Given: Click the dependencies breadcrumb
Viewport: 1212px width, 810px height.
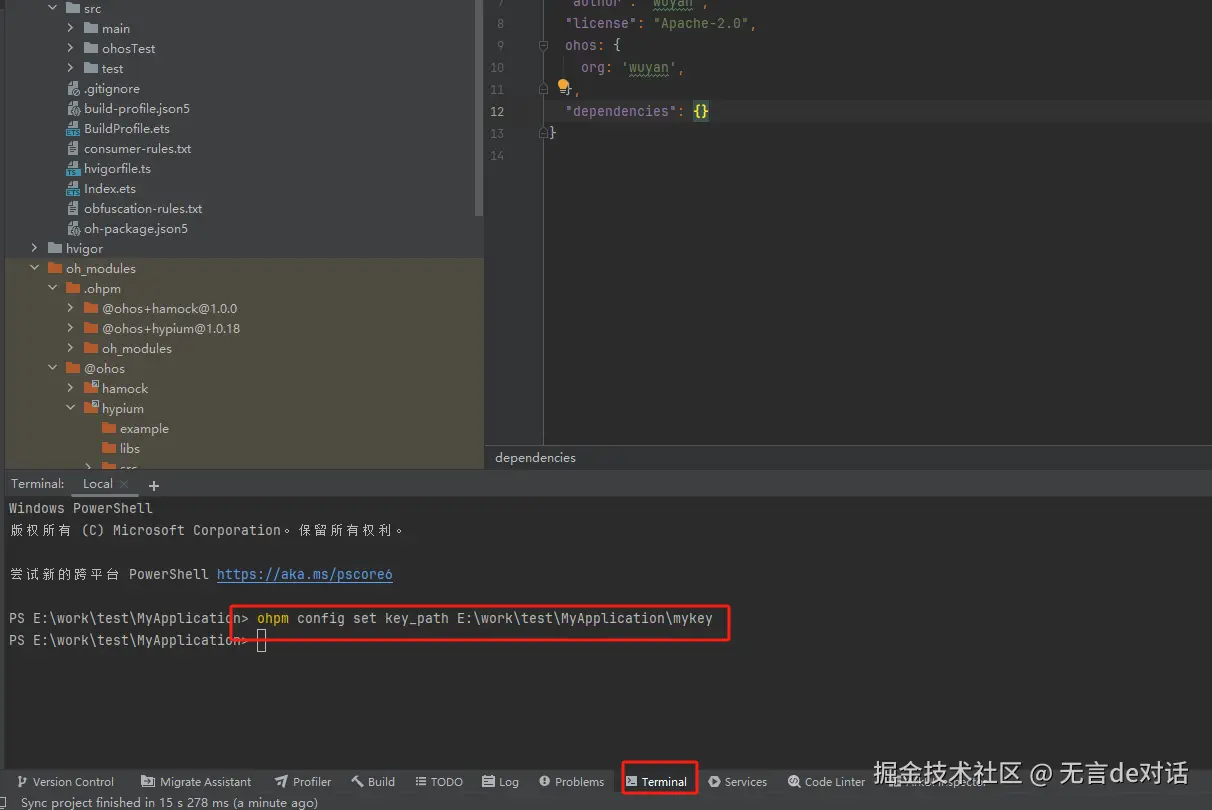Looking at the screenshot, I should (x=535, y=457).
